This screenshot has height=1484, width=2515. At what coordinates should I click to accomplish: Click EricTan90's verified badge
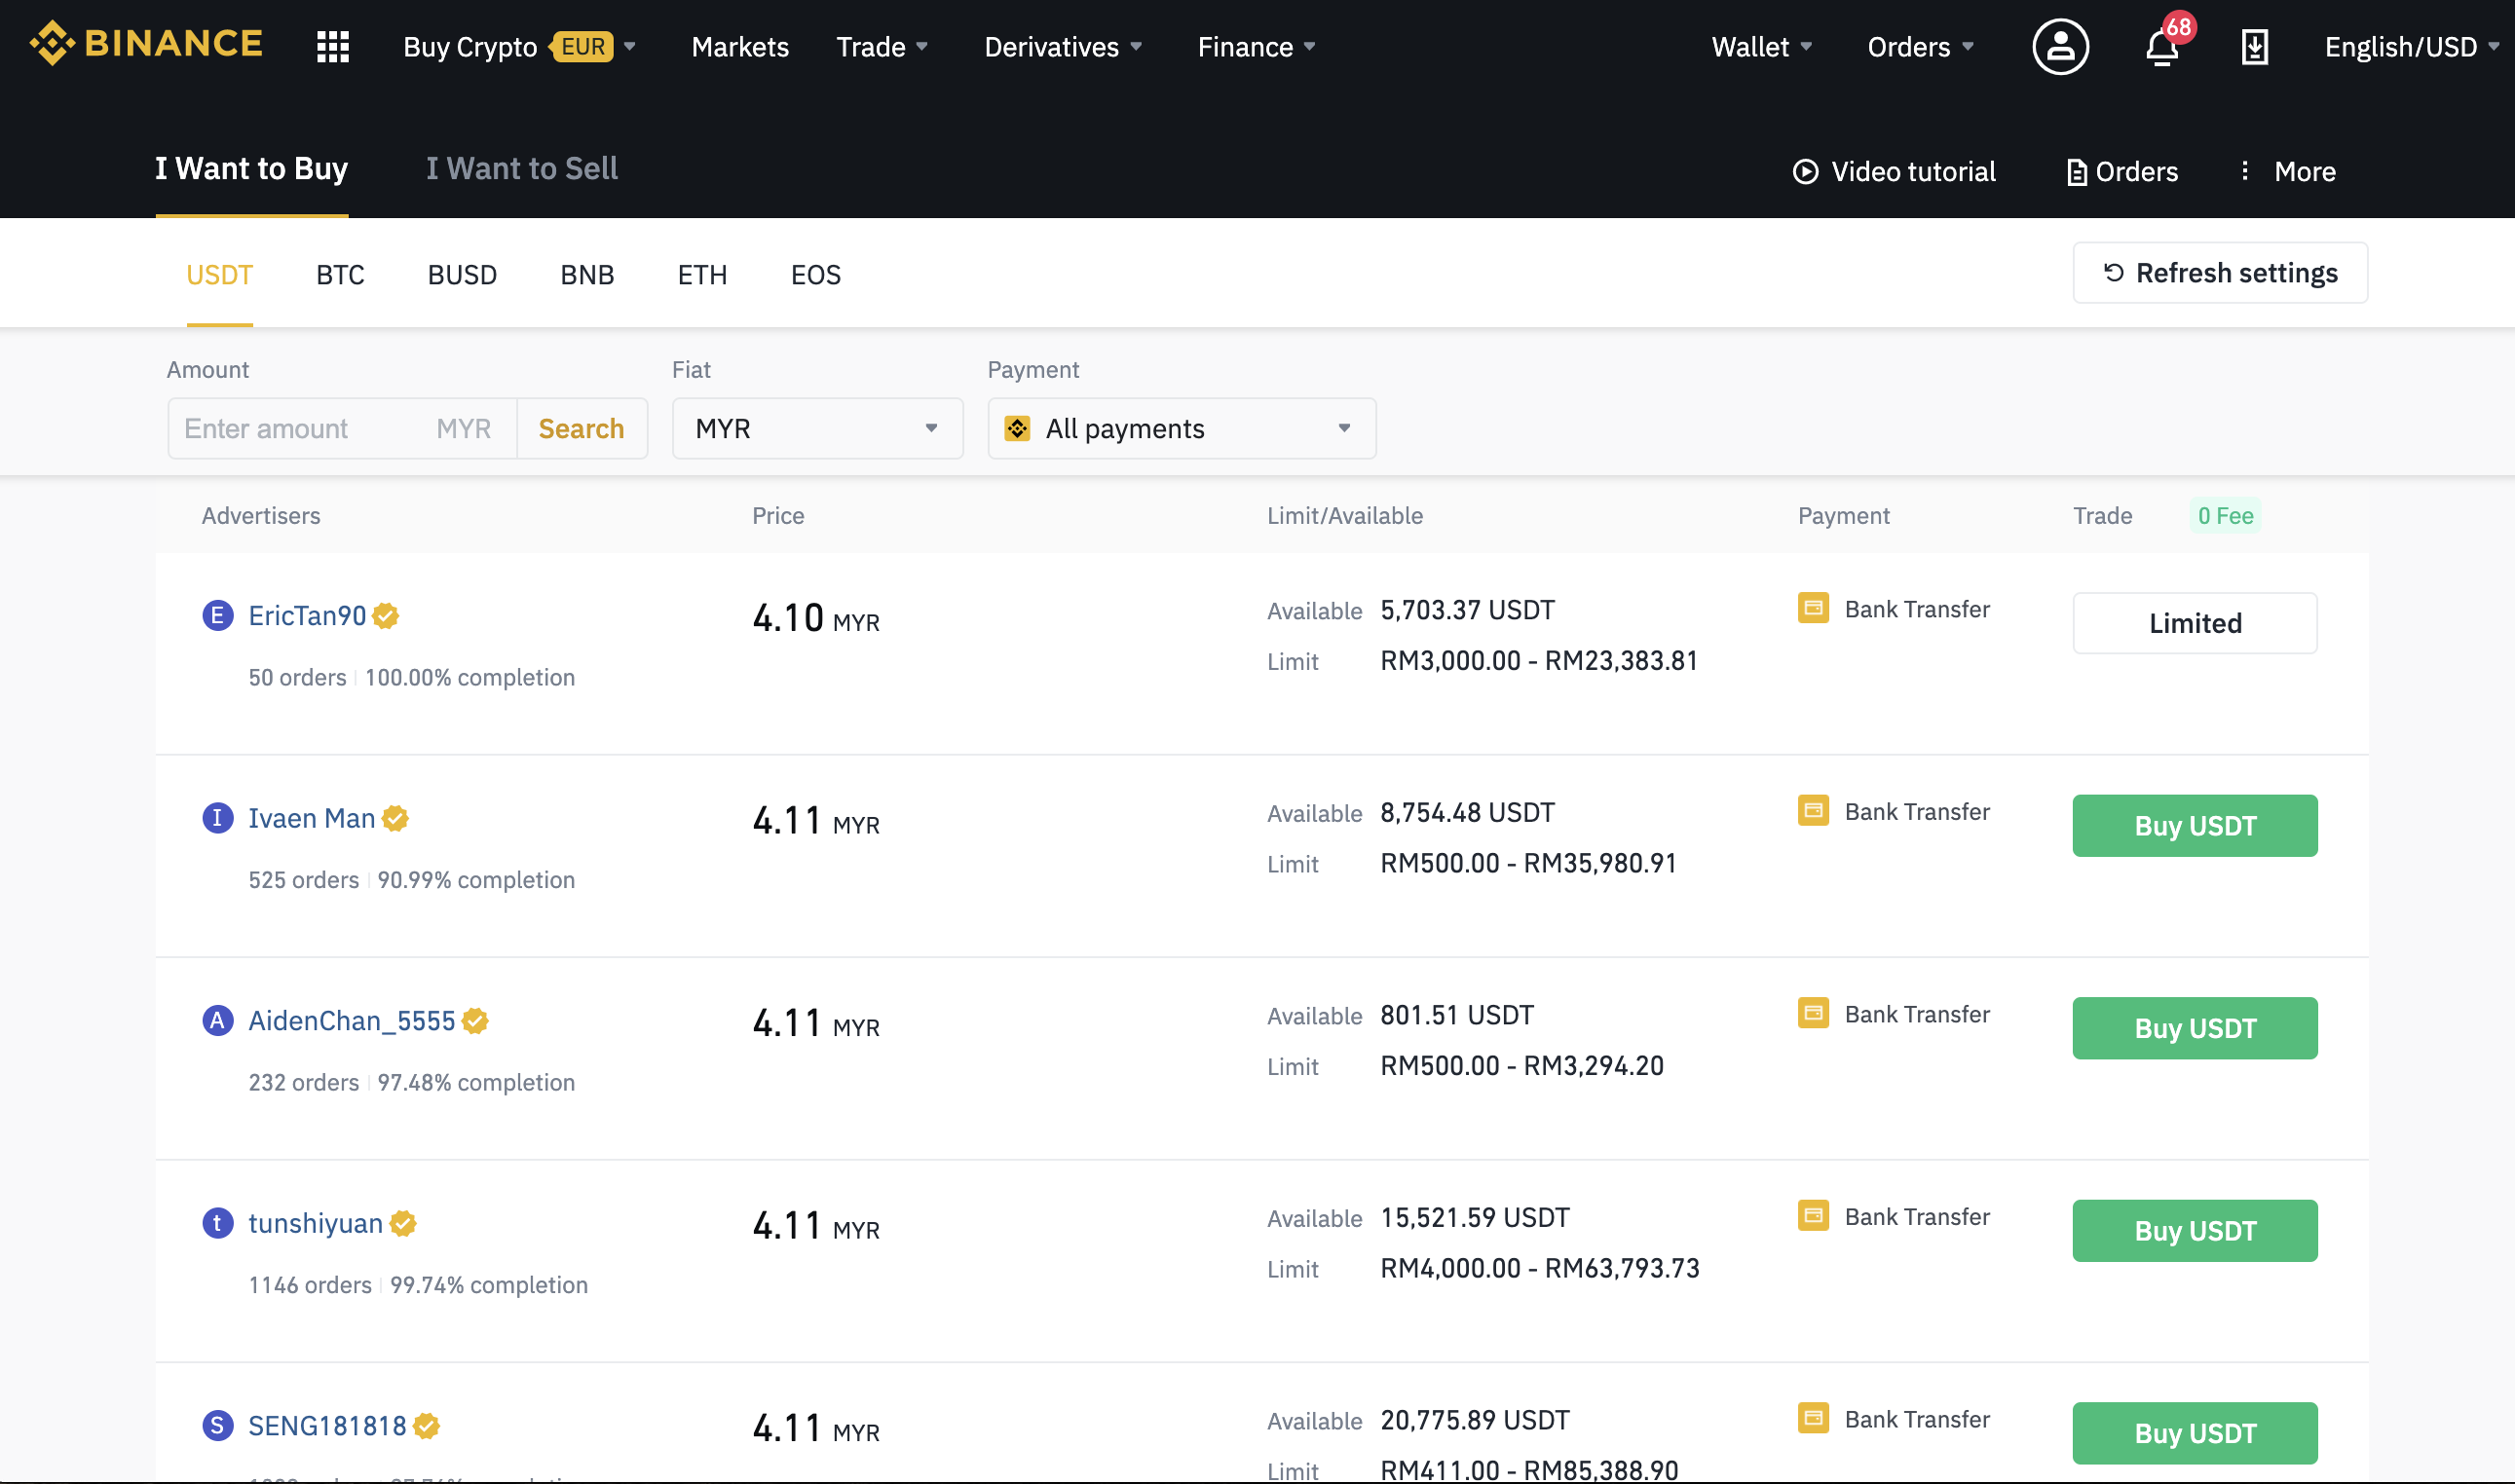[386, 616]
